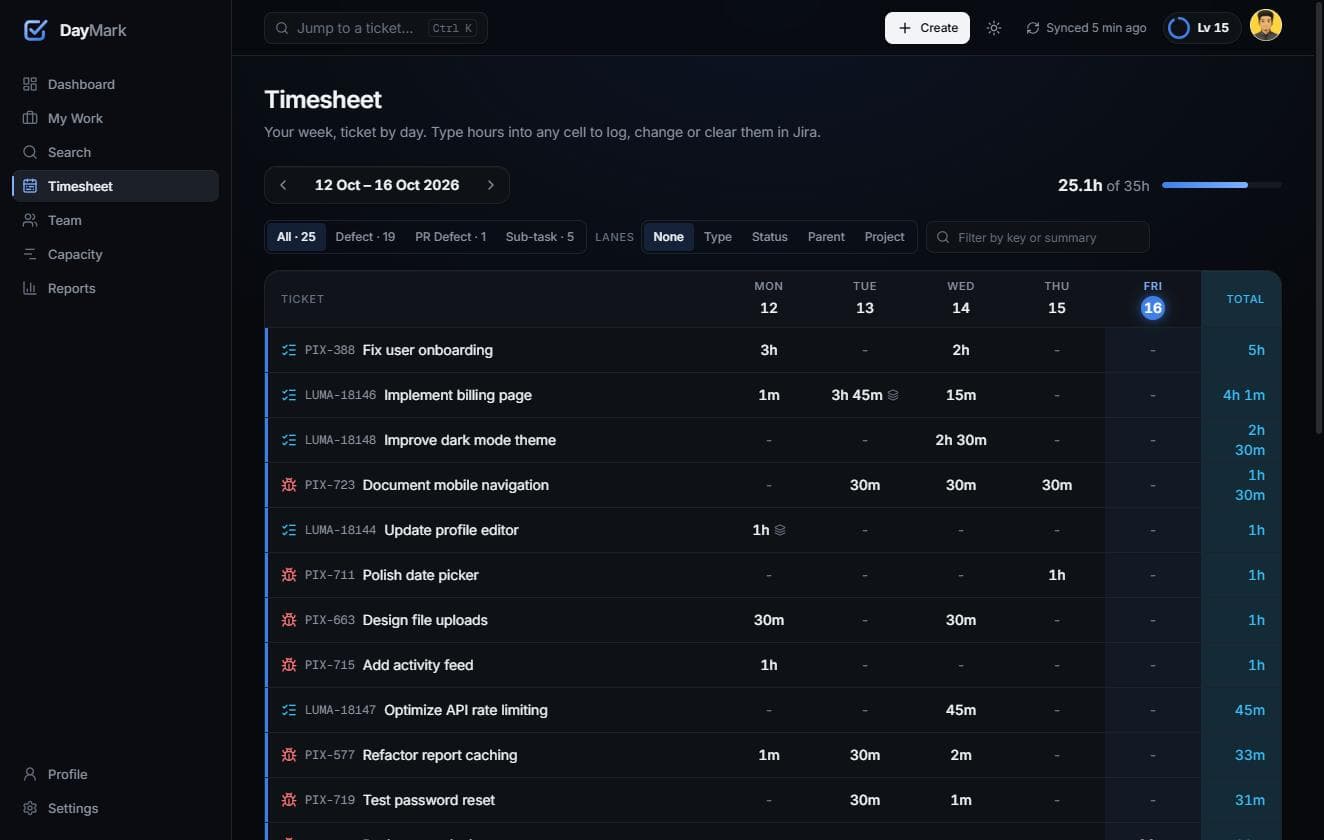
Task: Open Dashboard from sidebar
Action: [115, 84]
